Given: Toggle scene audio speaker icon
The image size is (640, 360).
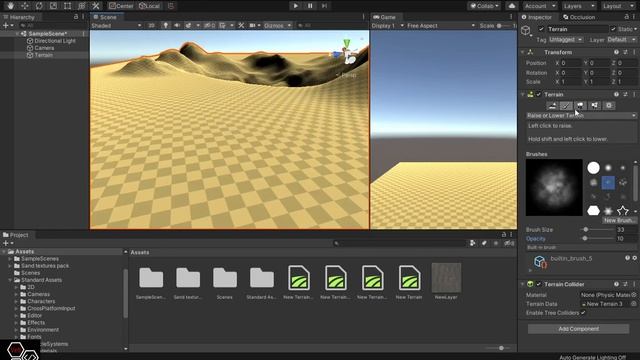Looking at the screenshot, I should point(177,25).
